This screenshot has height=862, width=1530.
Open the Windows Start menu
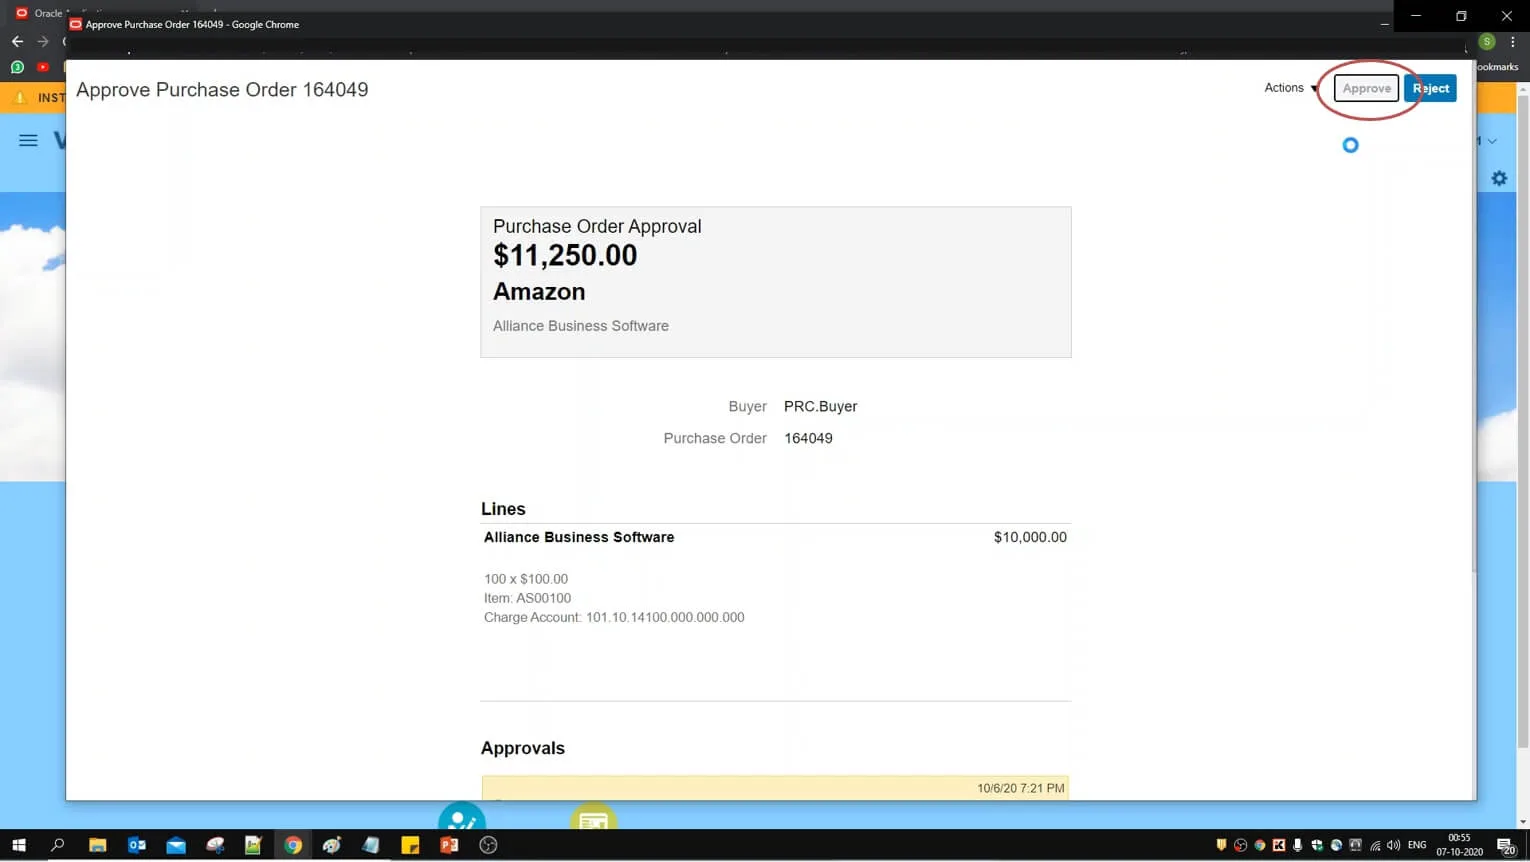(x=18, y=845)
